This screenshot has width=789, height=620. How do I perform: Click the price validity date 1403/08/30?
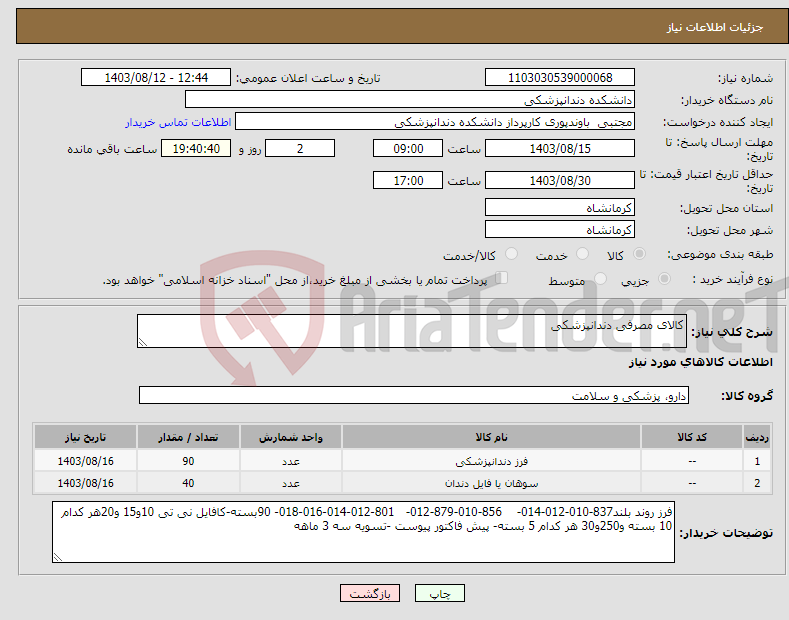pyautogui.click(x=560, y=180)
